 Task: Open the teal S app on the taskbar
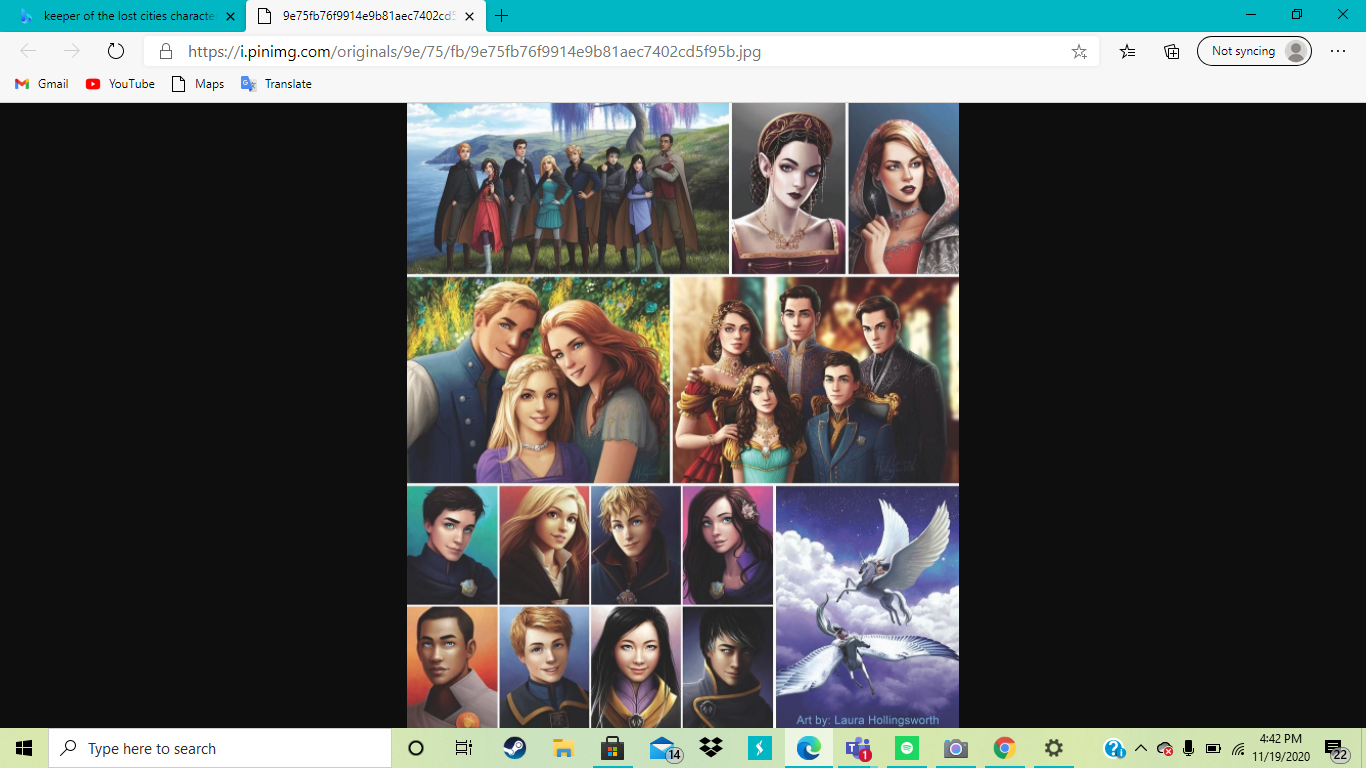(x=760, y=748)
